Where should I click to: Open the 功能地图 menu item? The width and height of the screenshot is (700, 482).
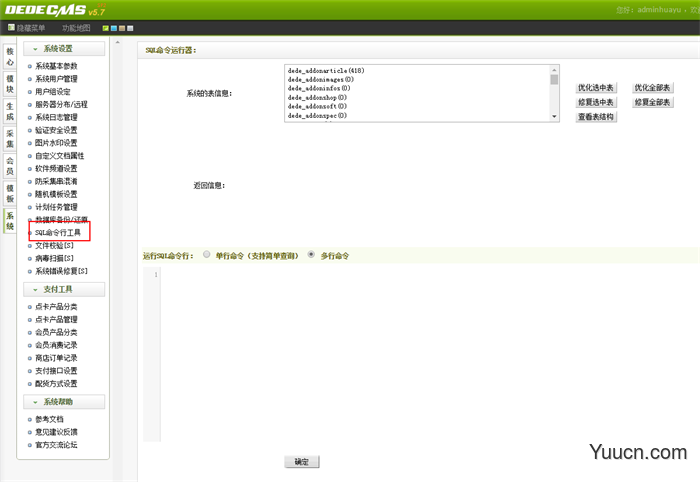click(76, 28)
